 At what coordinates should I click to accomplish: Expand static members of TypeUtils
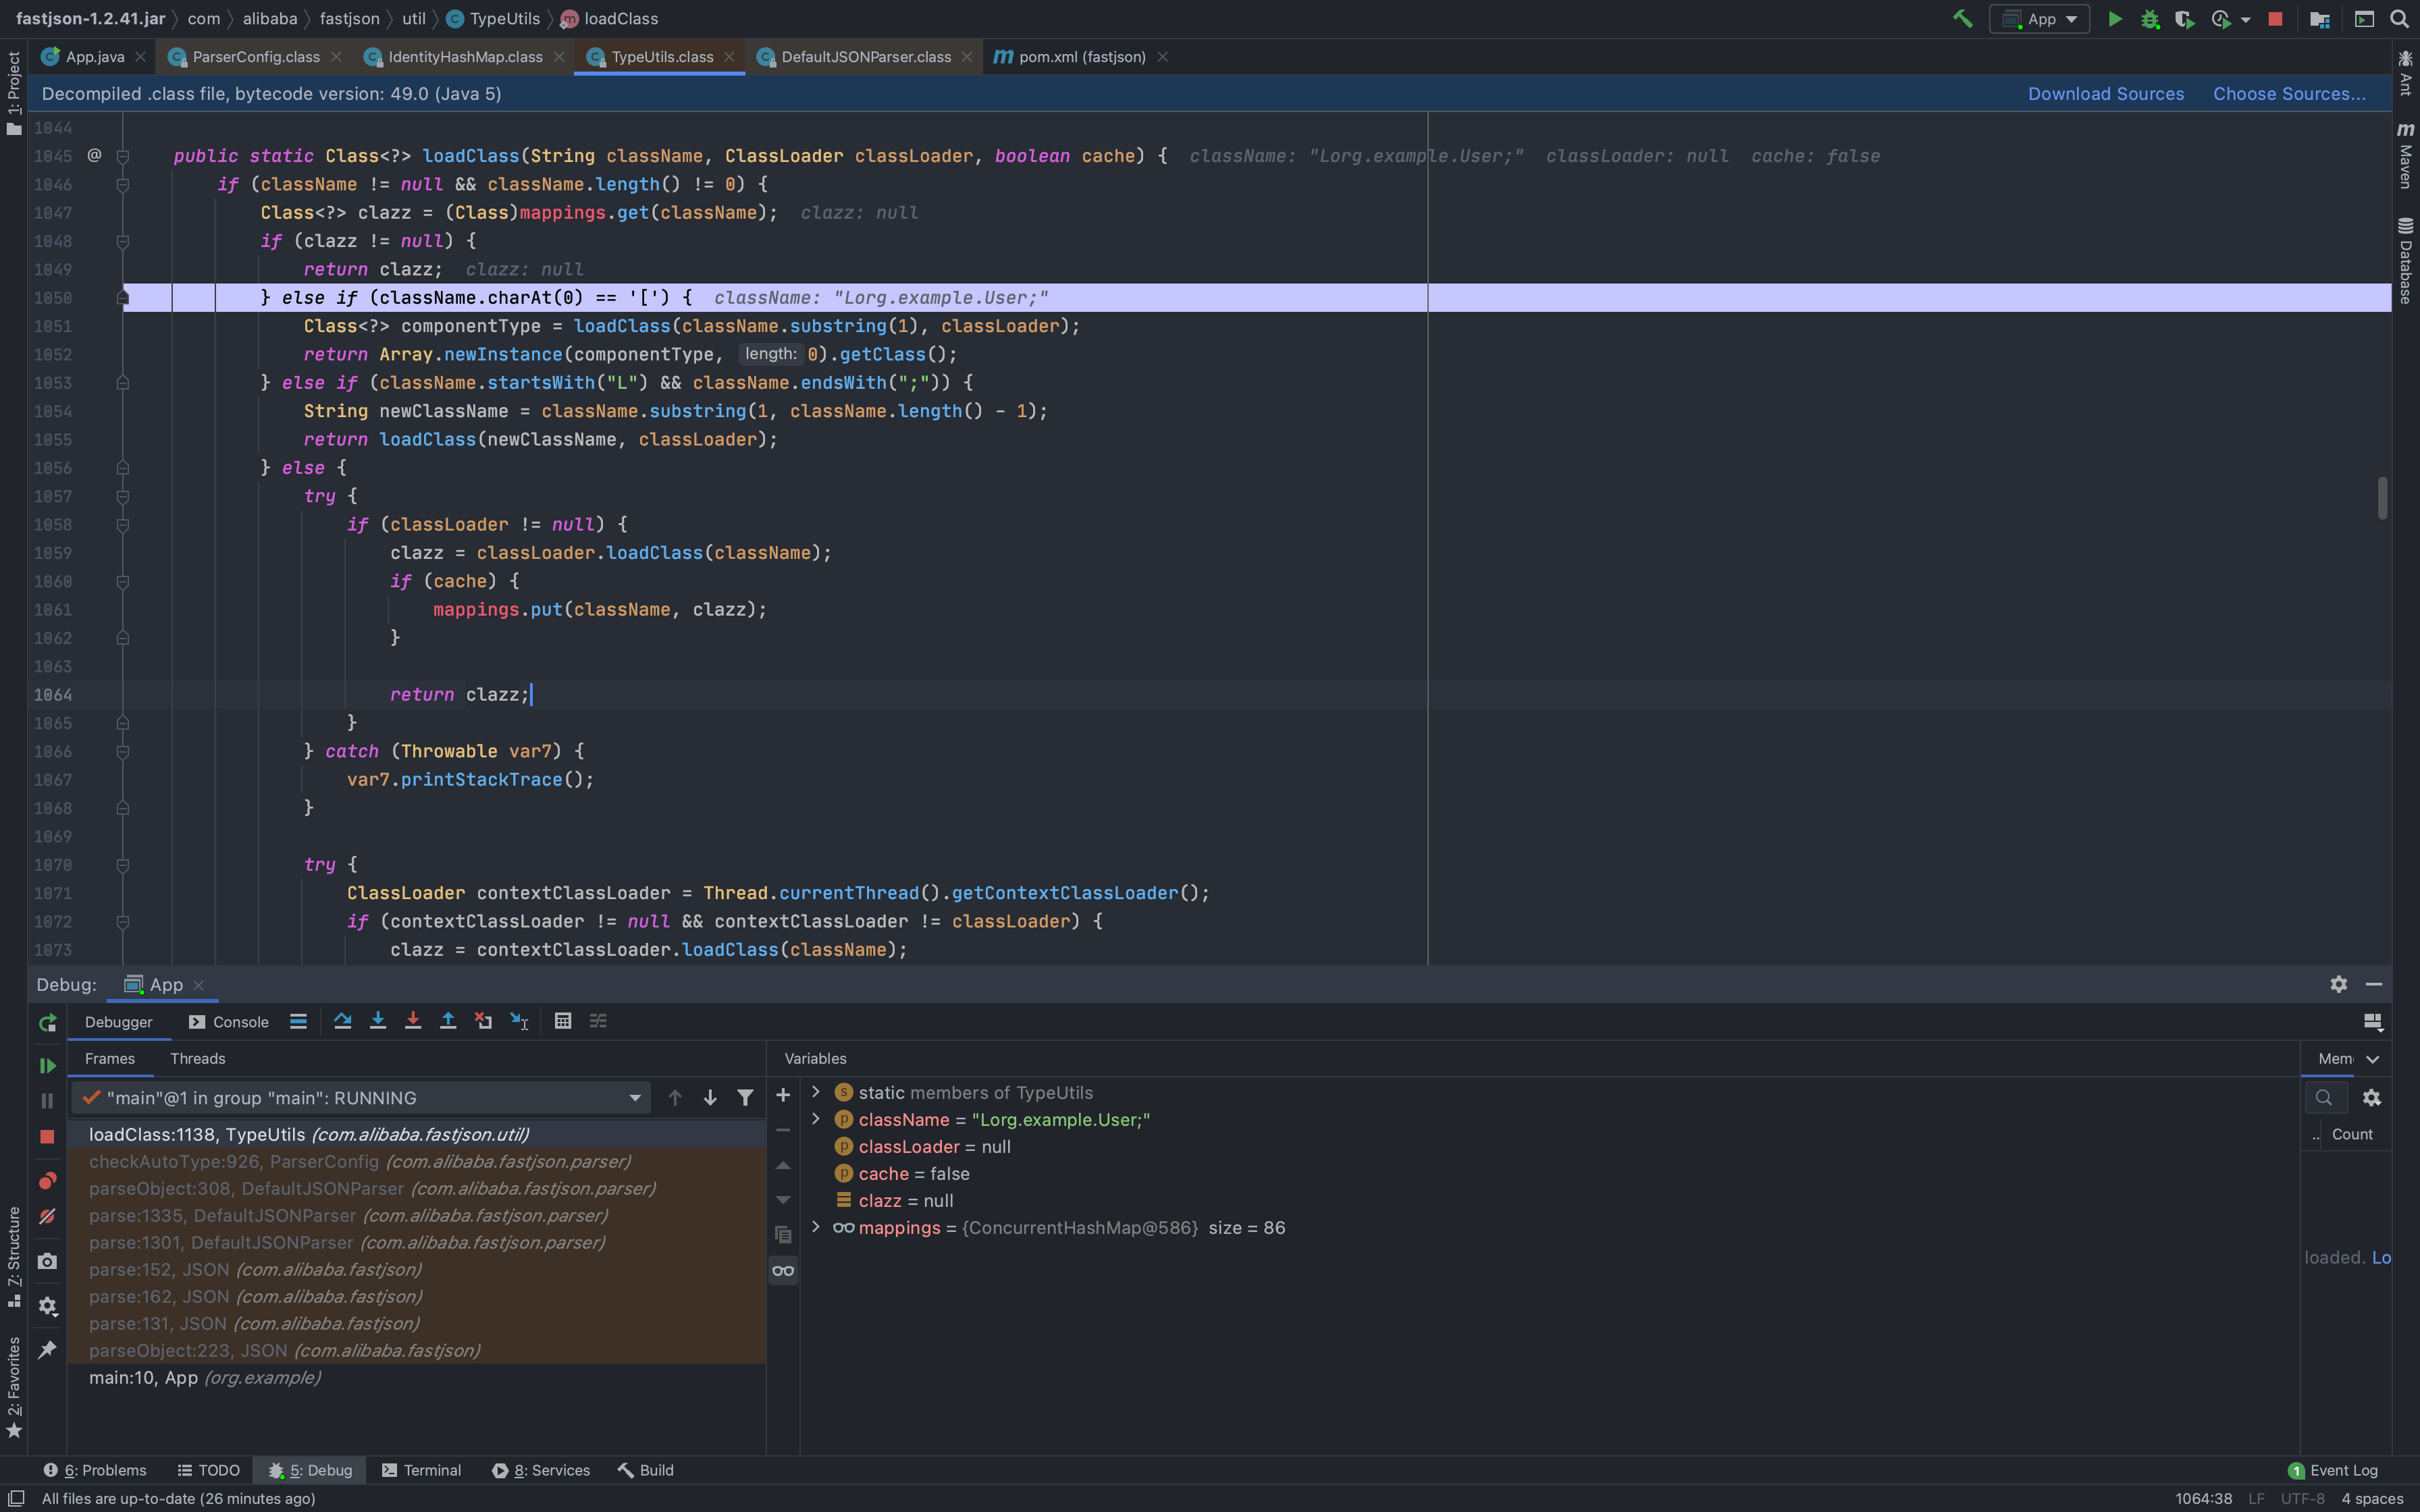(x=816, y=1092)
